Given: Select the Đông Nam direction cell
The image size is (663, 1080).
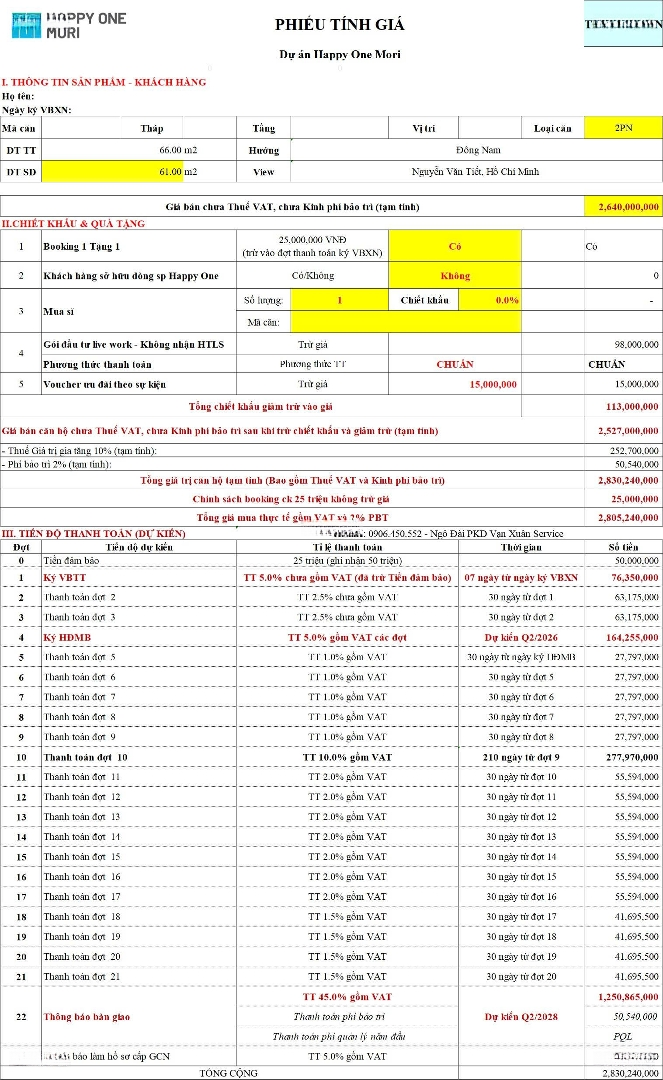Looking at the screenshot, I should point(475,150).
